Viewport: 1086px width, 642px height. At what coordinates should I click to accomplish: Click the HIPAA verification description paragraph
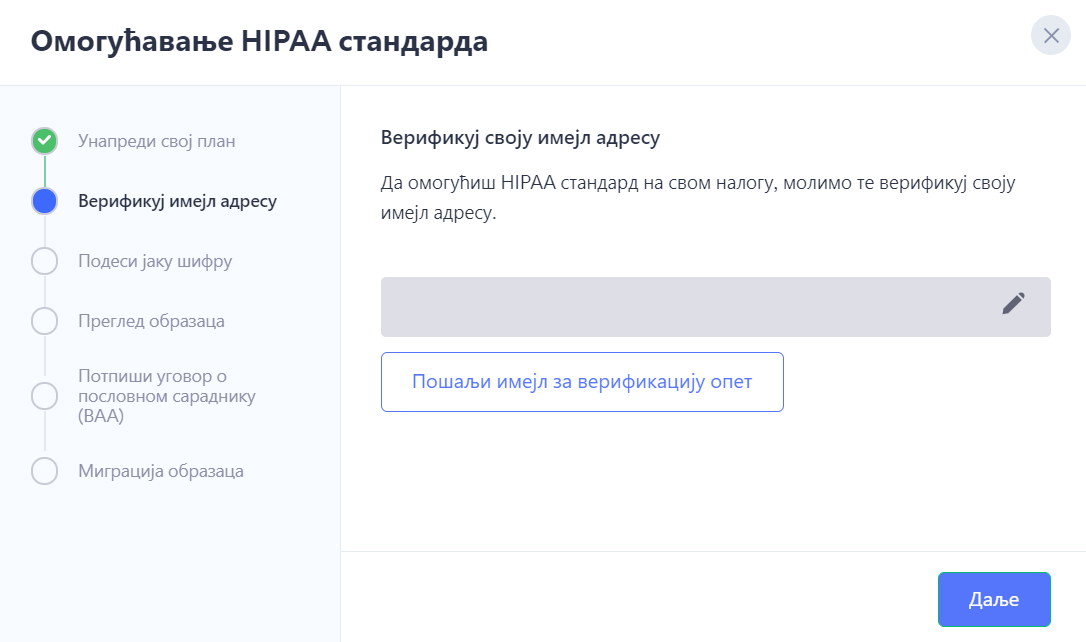coord(698,197)
